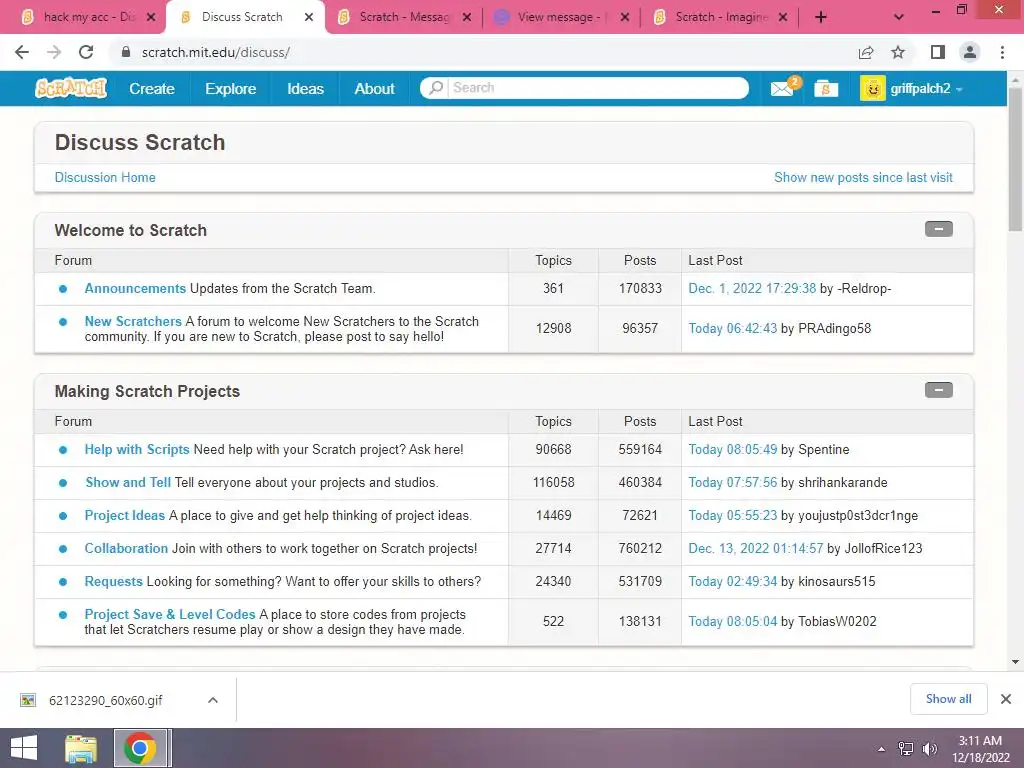Open last post 'Today 08:05:49'
Screen dimensions: 1024x768
(x=733, y=449)
